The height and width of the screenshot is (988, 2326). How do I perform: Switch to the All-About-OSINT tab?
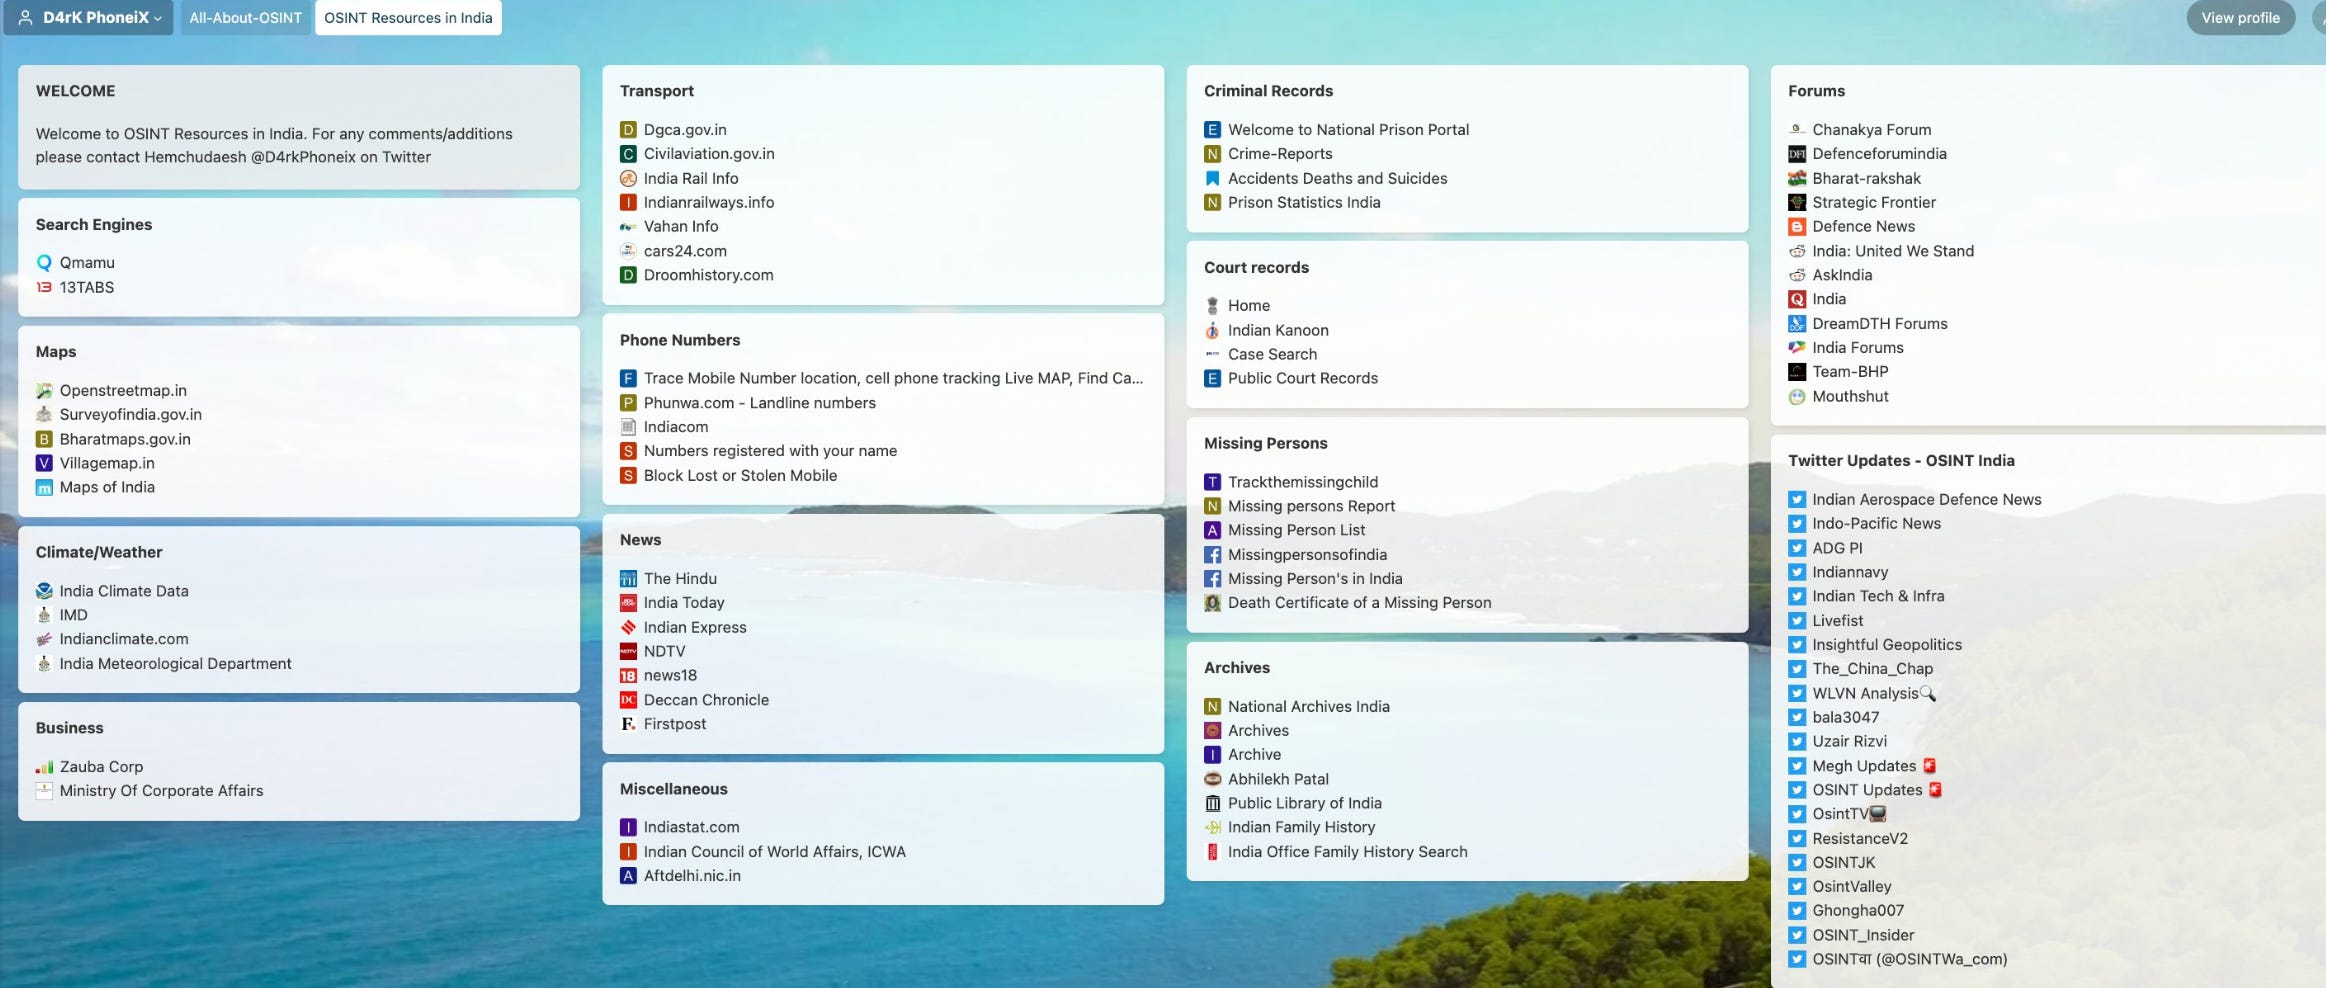coord(245,17)
